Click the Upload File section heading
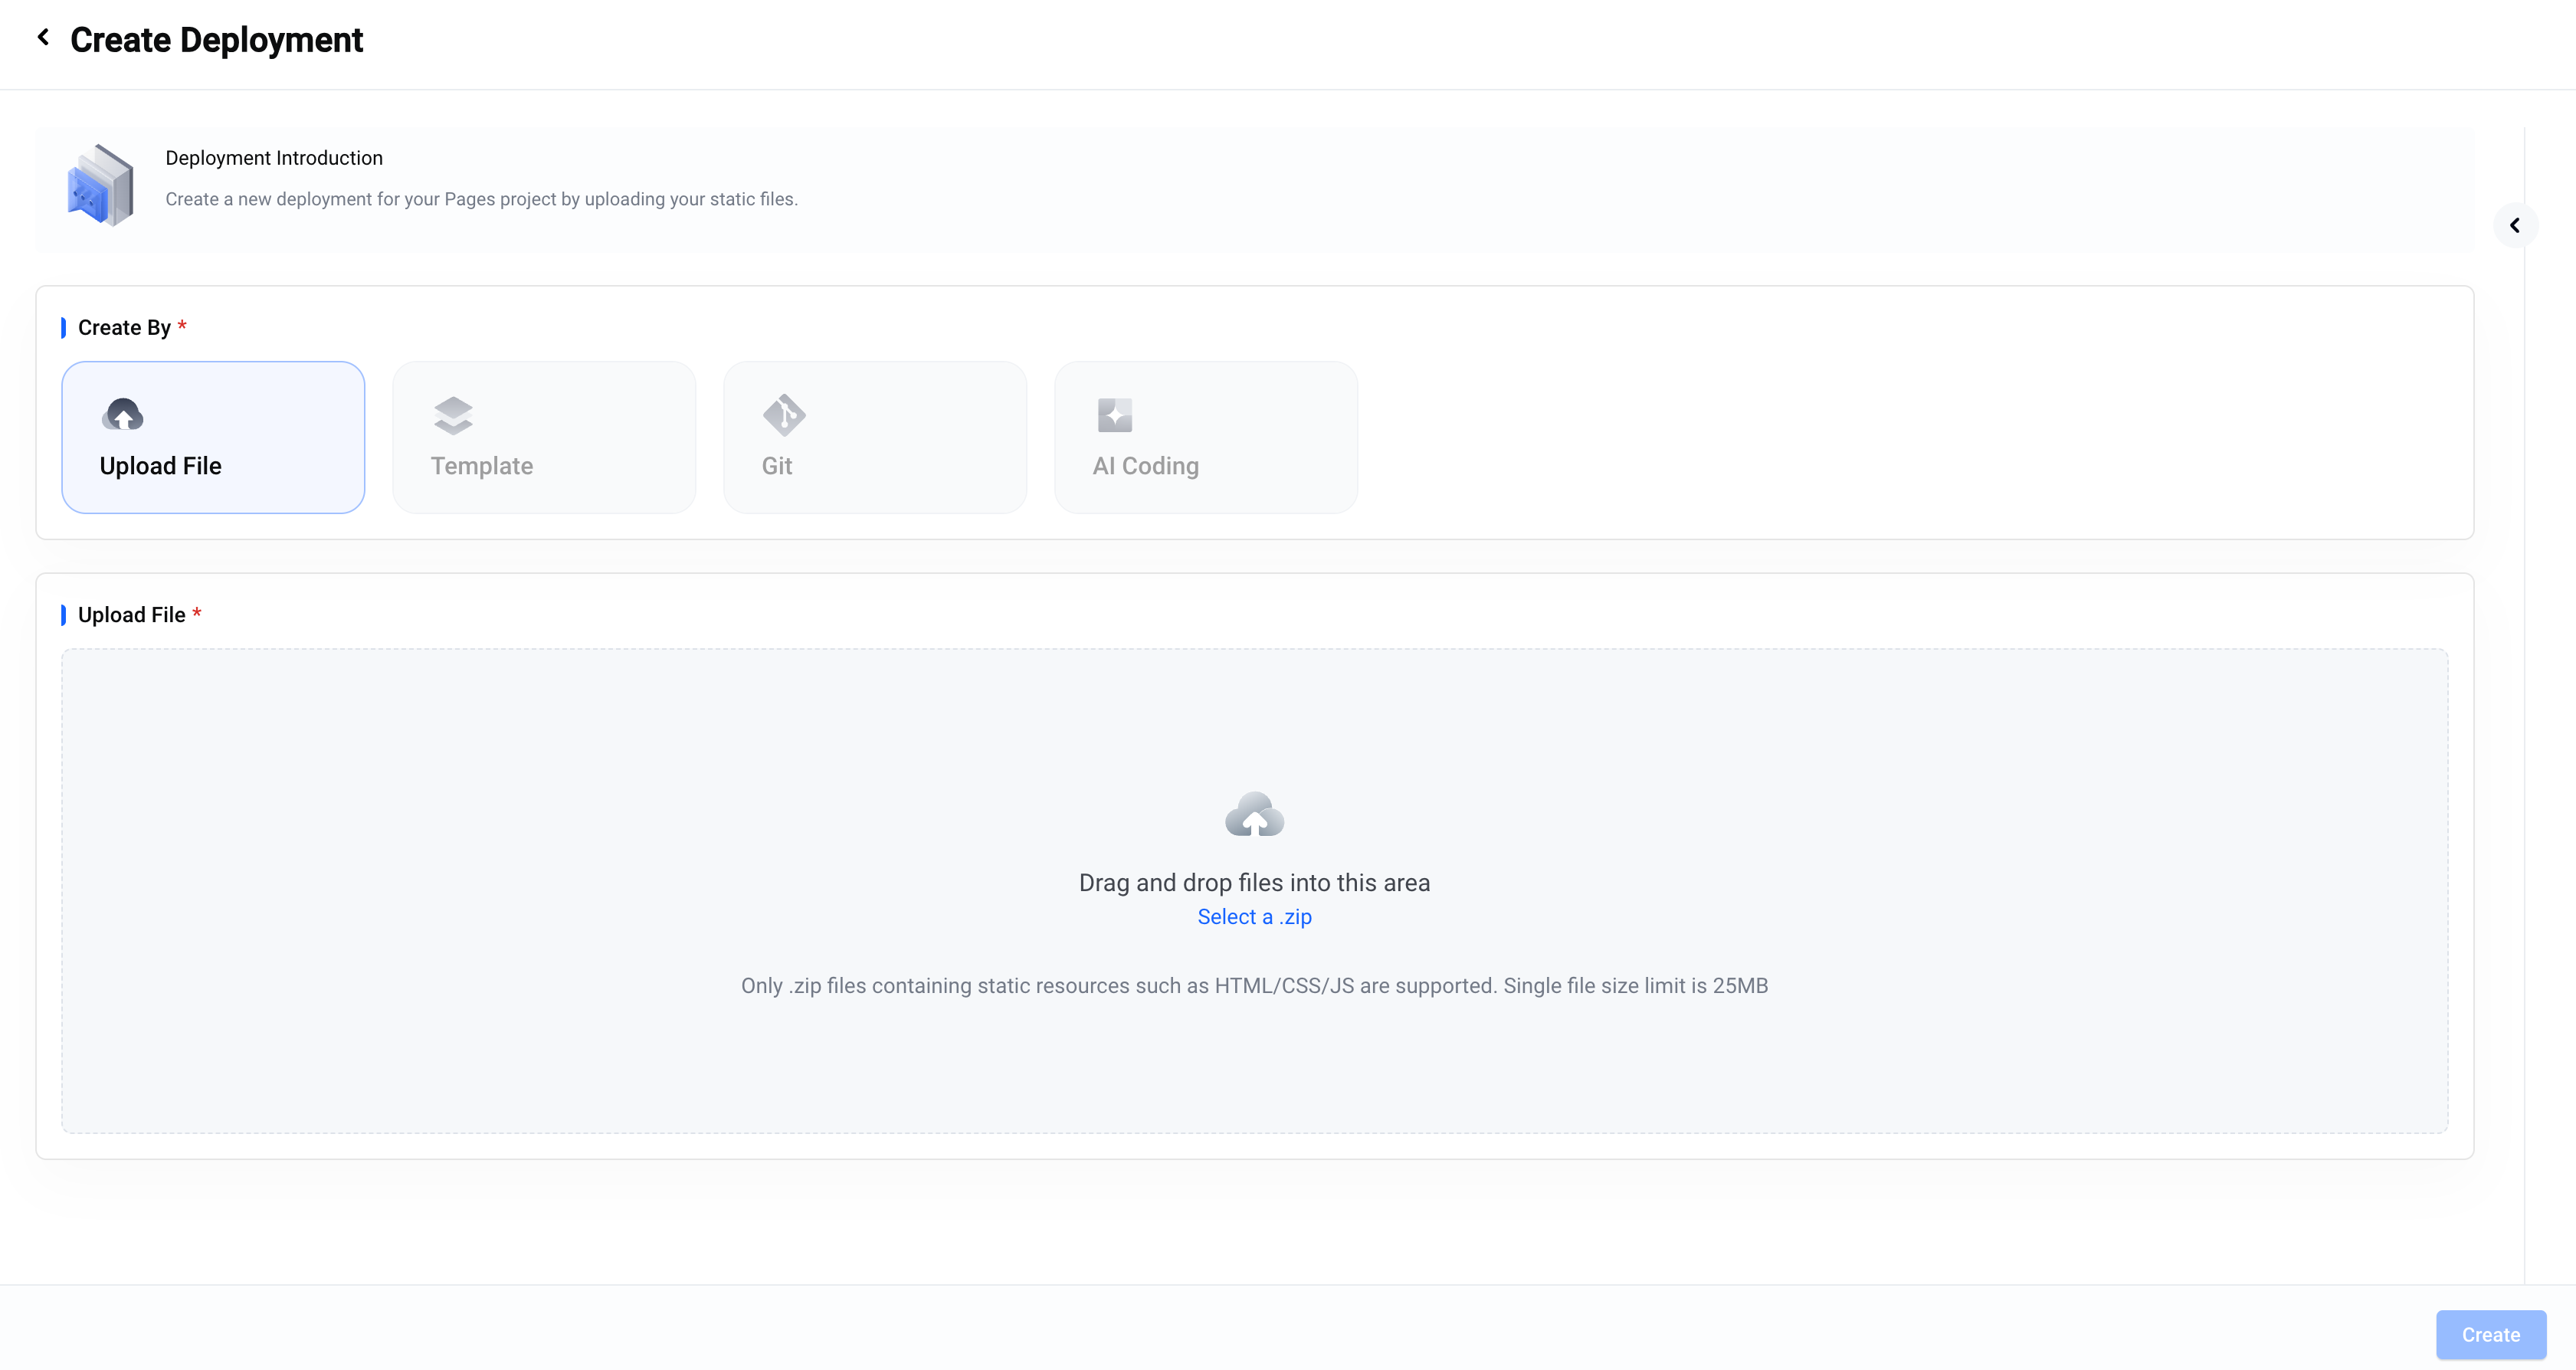 pyautogui.click(x=131, y=615)
